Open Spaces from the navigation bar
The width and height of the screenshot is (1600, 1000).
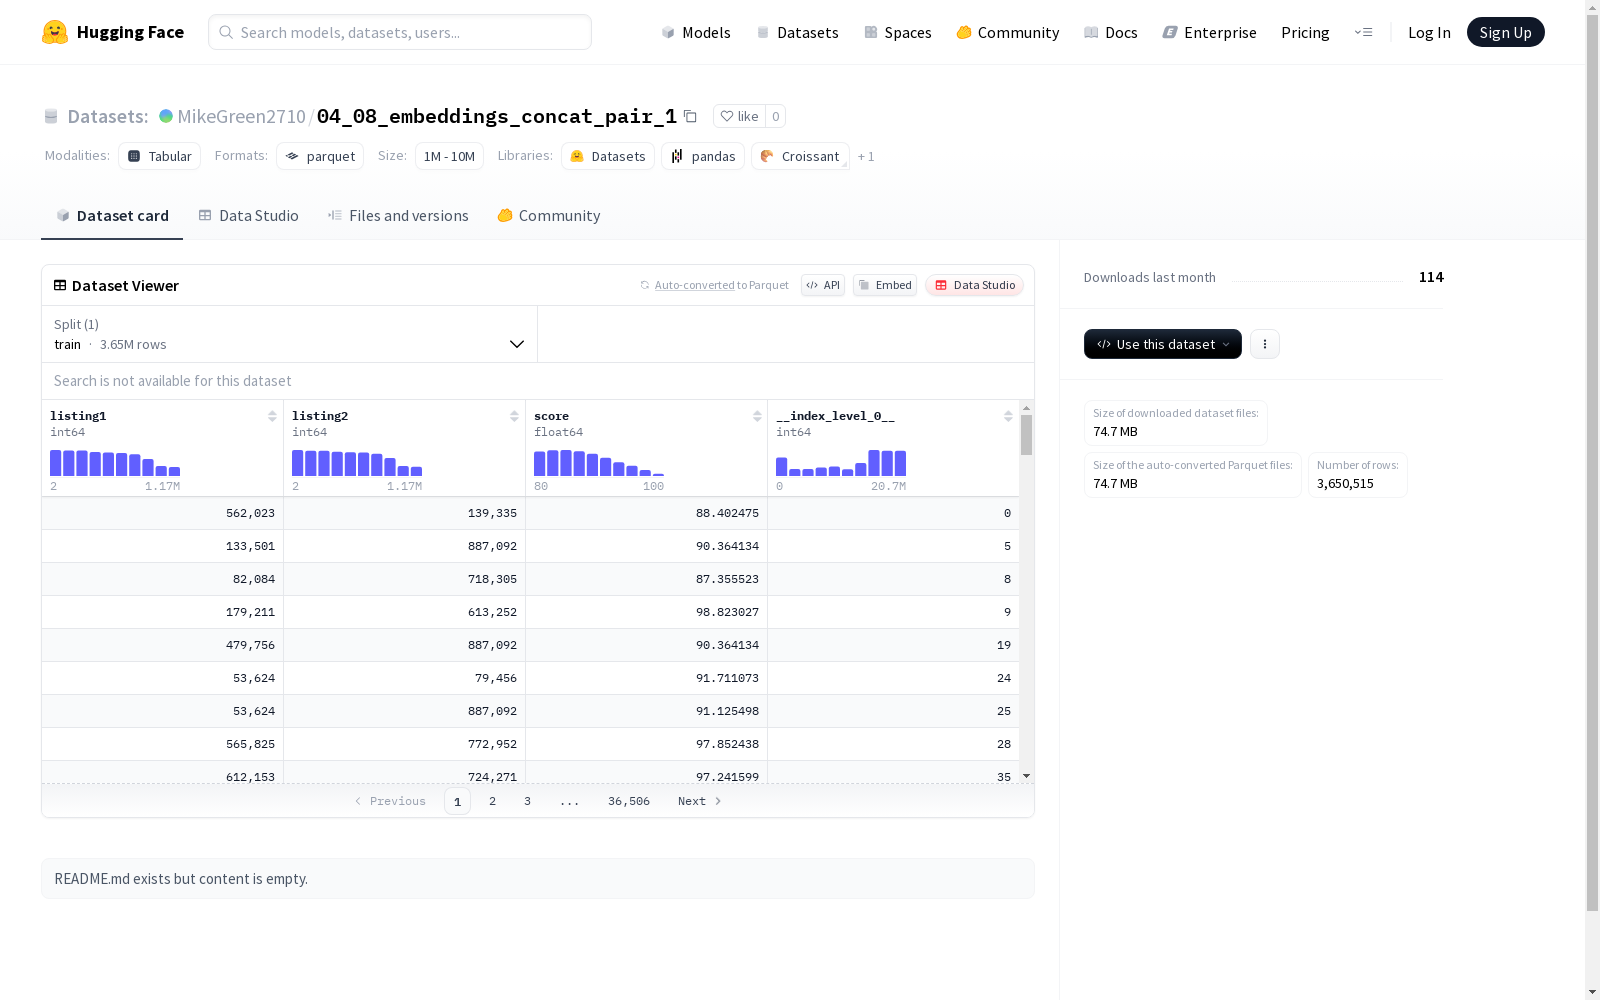(x=898, y=32)
